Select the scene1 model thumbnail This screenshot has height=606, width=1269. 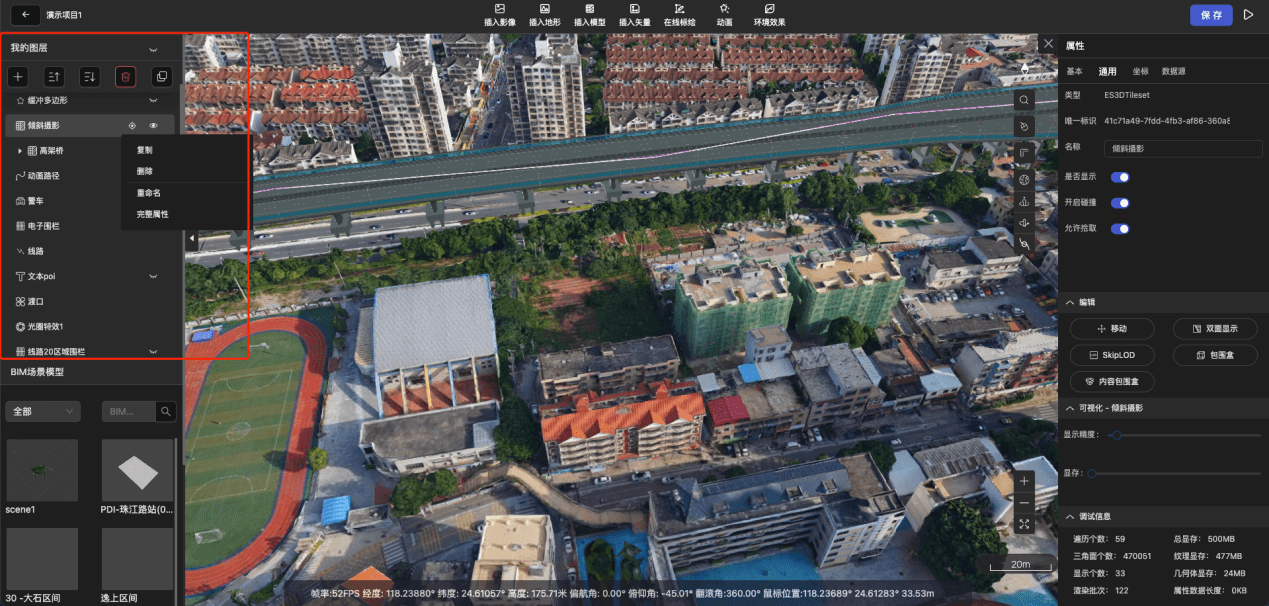click(x=42, y=470)
